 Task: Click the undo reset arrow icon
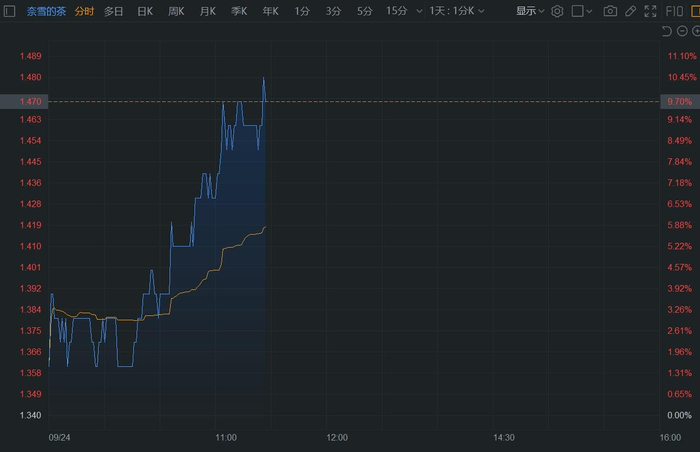point(667,32)
